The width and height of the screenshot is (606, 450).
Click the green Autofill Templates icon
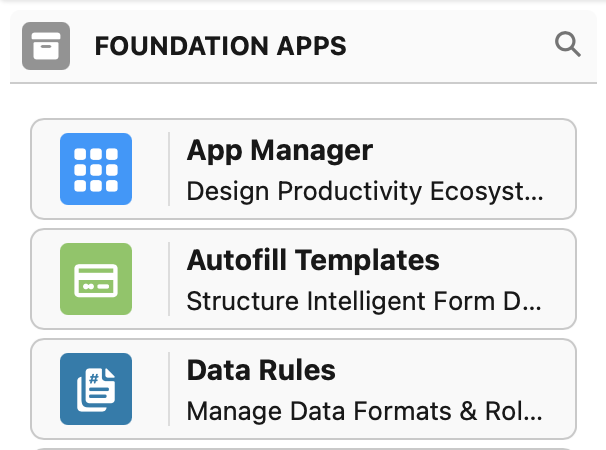[96, 279]
